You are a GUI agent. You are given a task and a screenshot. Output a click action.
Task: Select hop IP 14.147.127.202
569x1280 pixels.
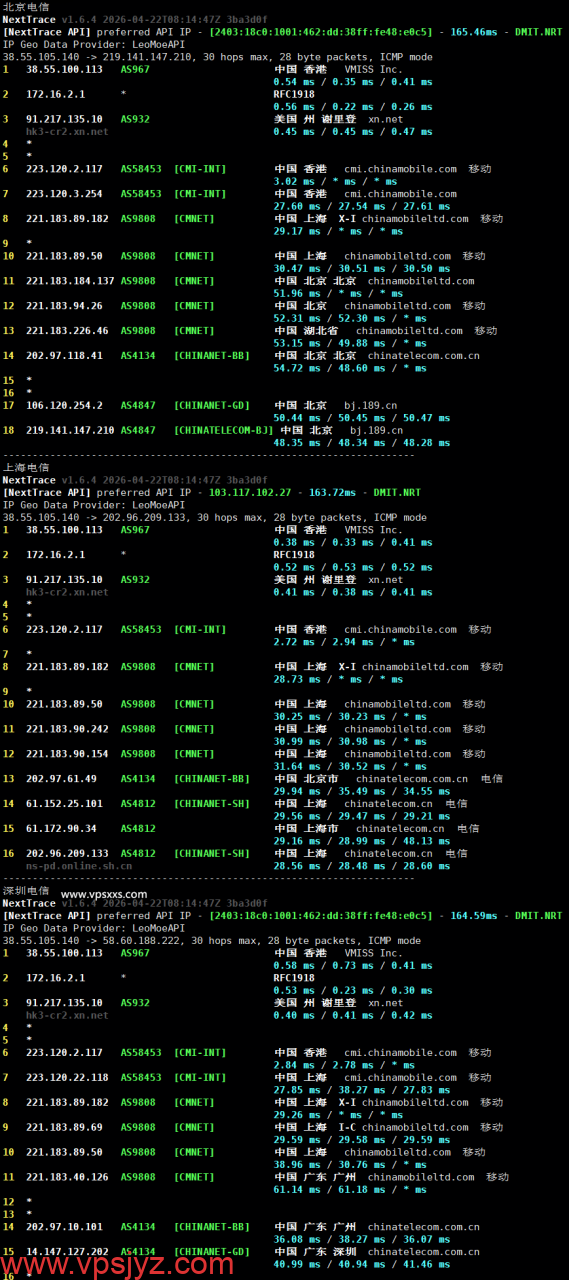pos(67,1251)
